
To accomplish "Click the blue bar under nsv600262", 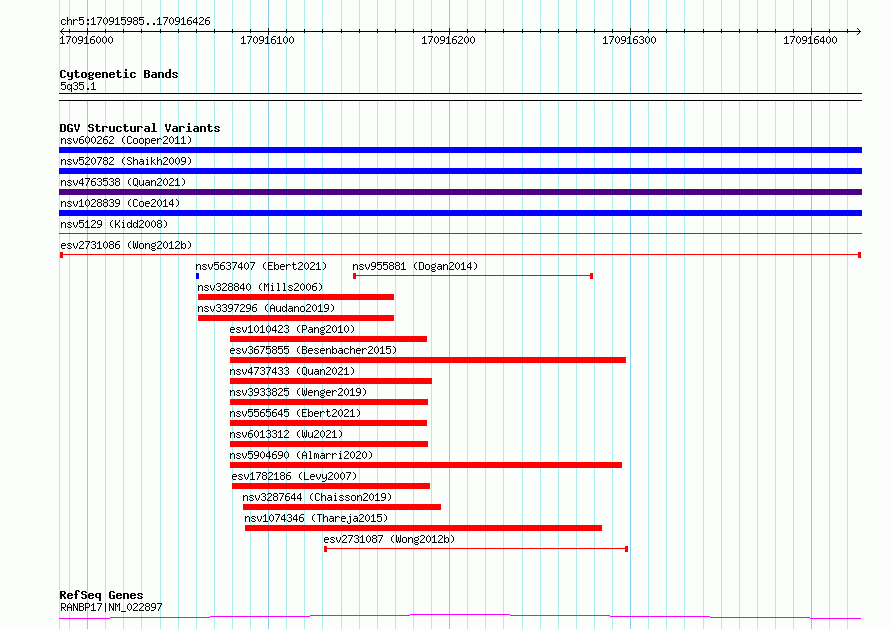I will coord(460,150).
